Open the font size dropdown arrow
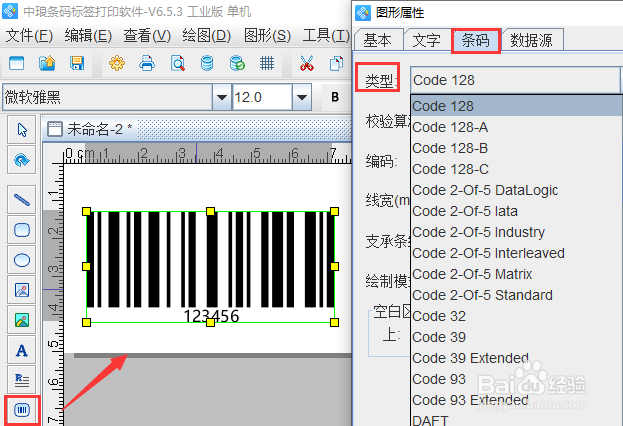This screenshot has width=623, height=426. pos(302,97)
